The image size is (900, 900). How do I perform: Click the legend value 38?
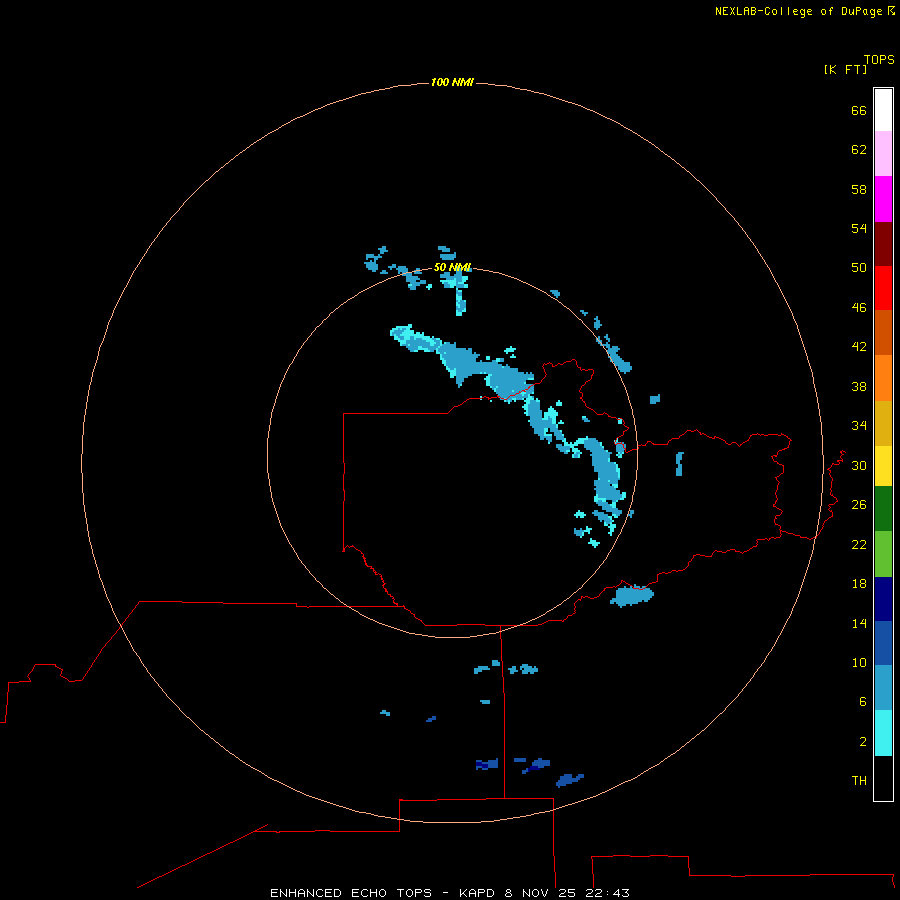[859, 387]
